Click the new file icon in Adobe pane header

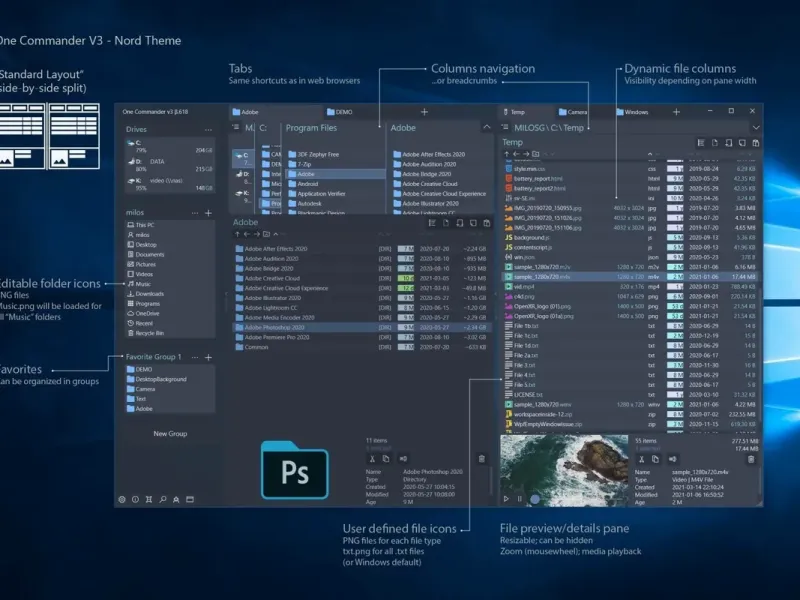coord(446,223)
